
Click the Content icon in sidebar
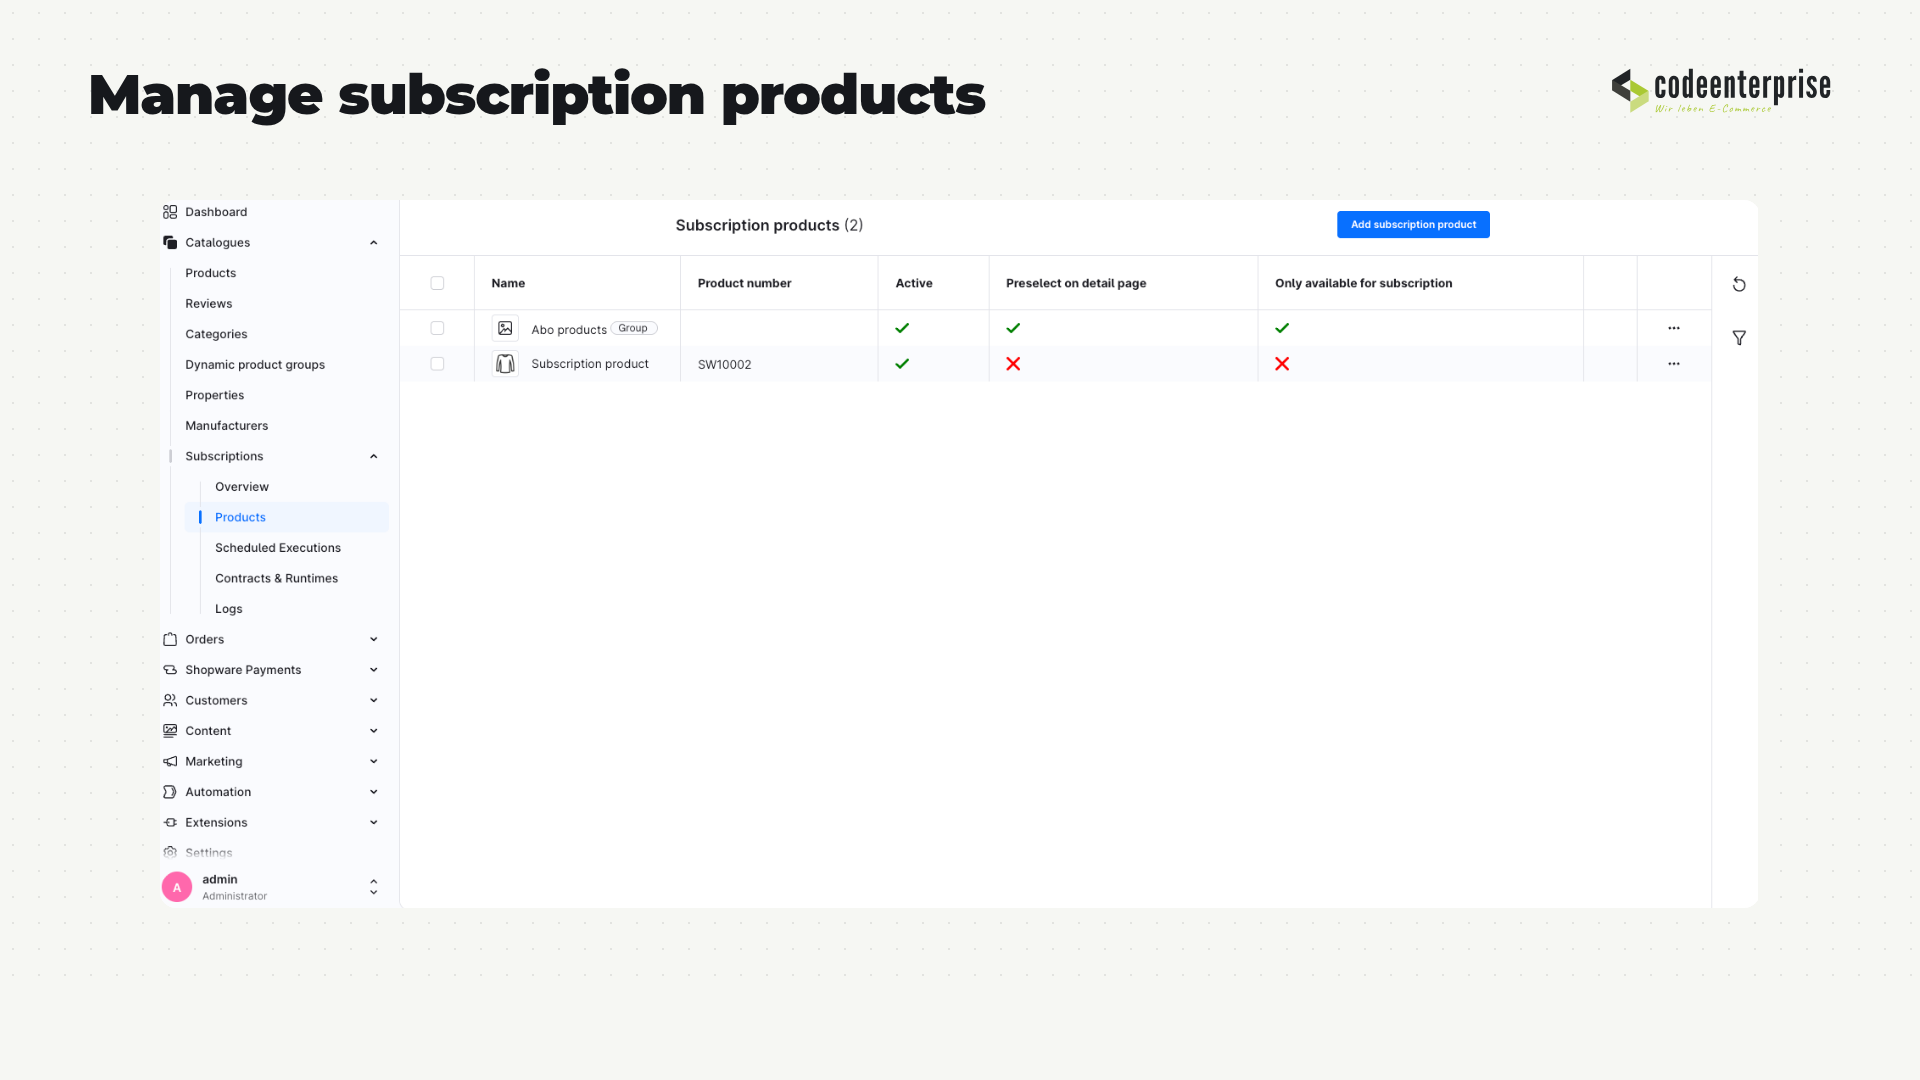pos(170,731)
